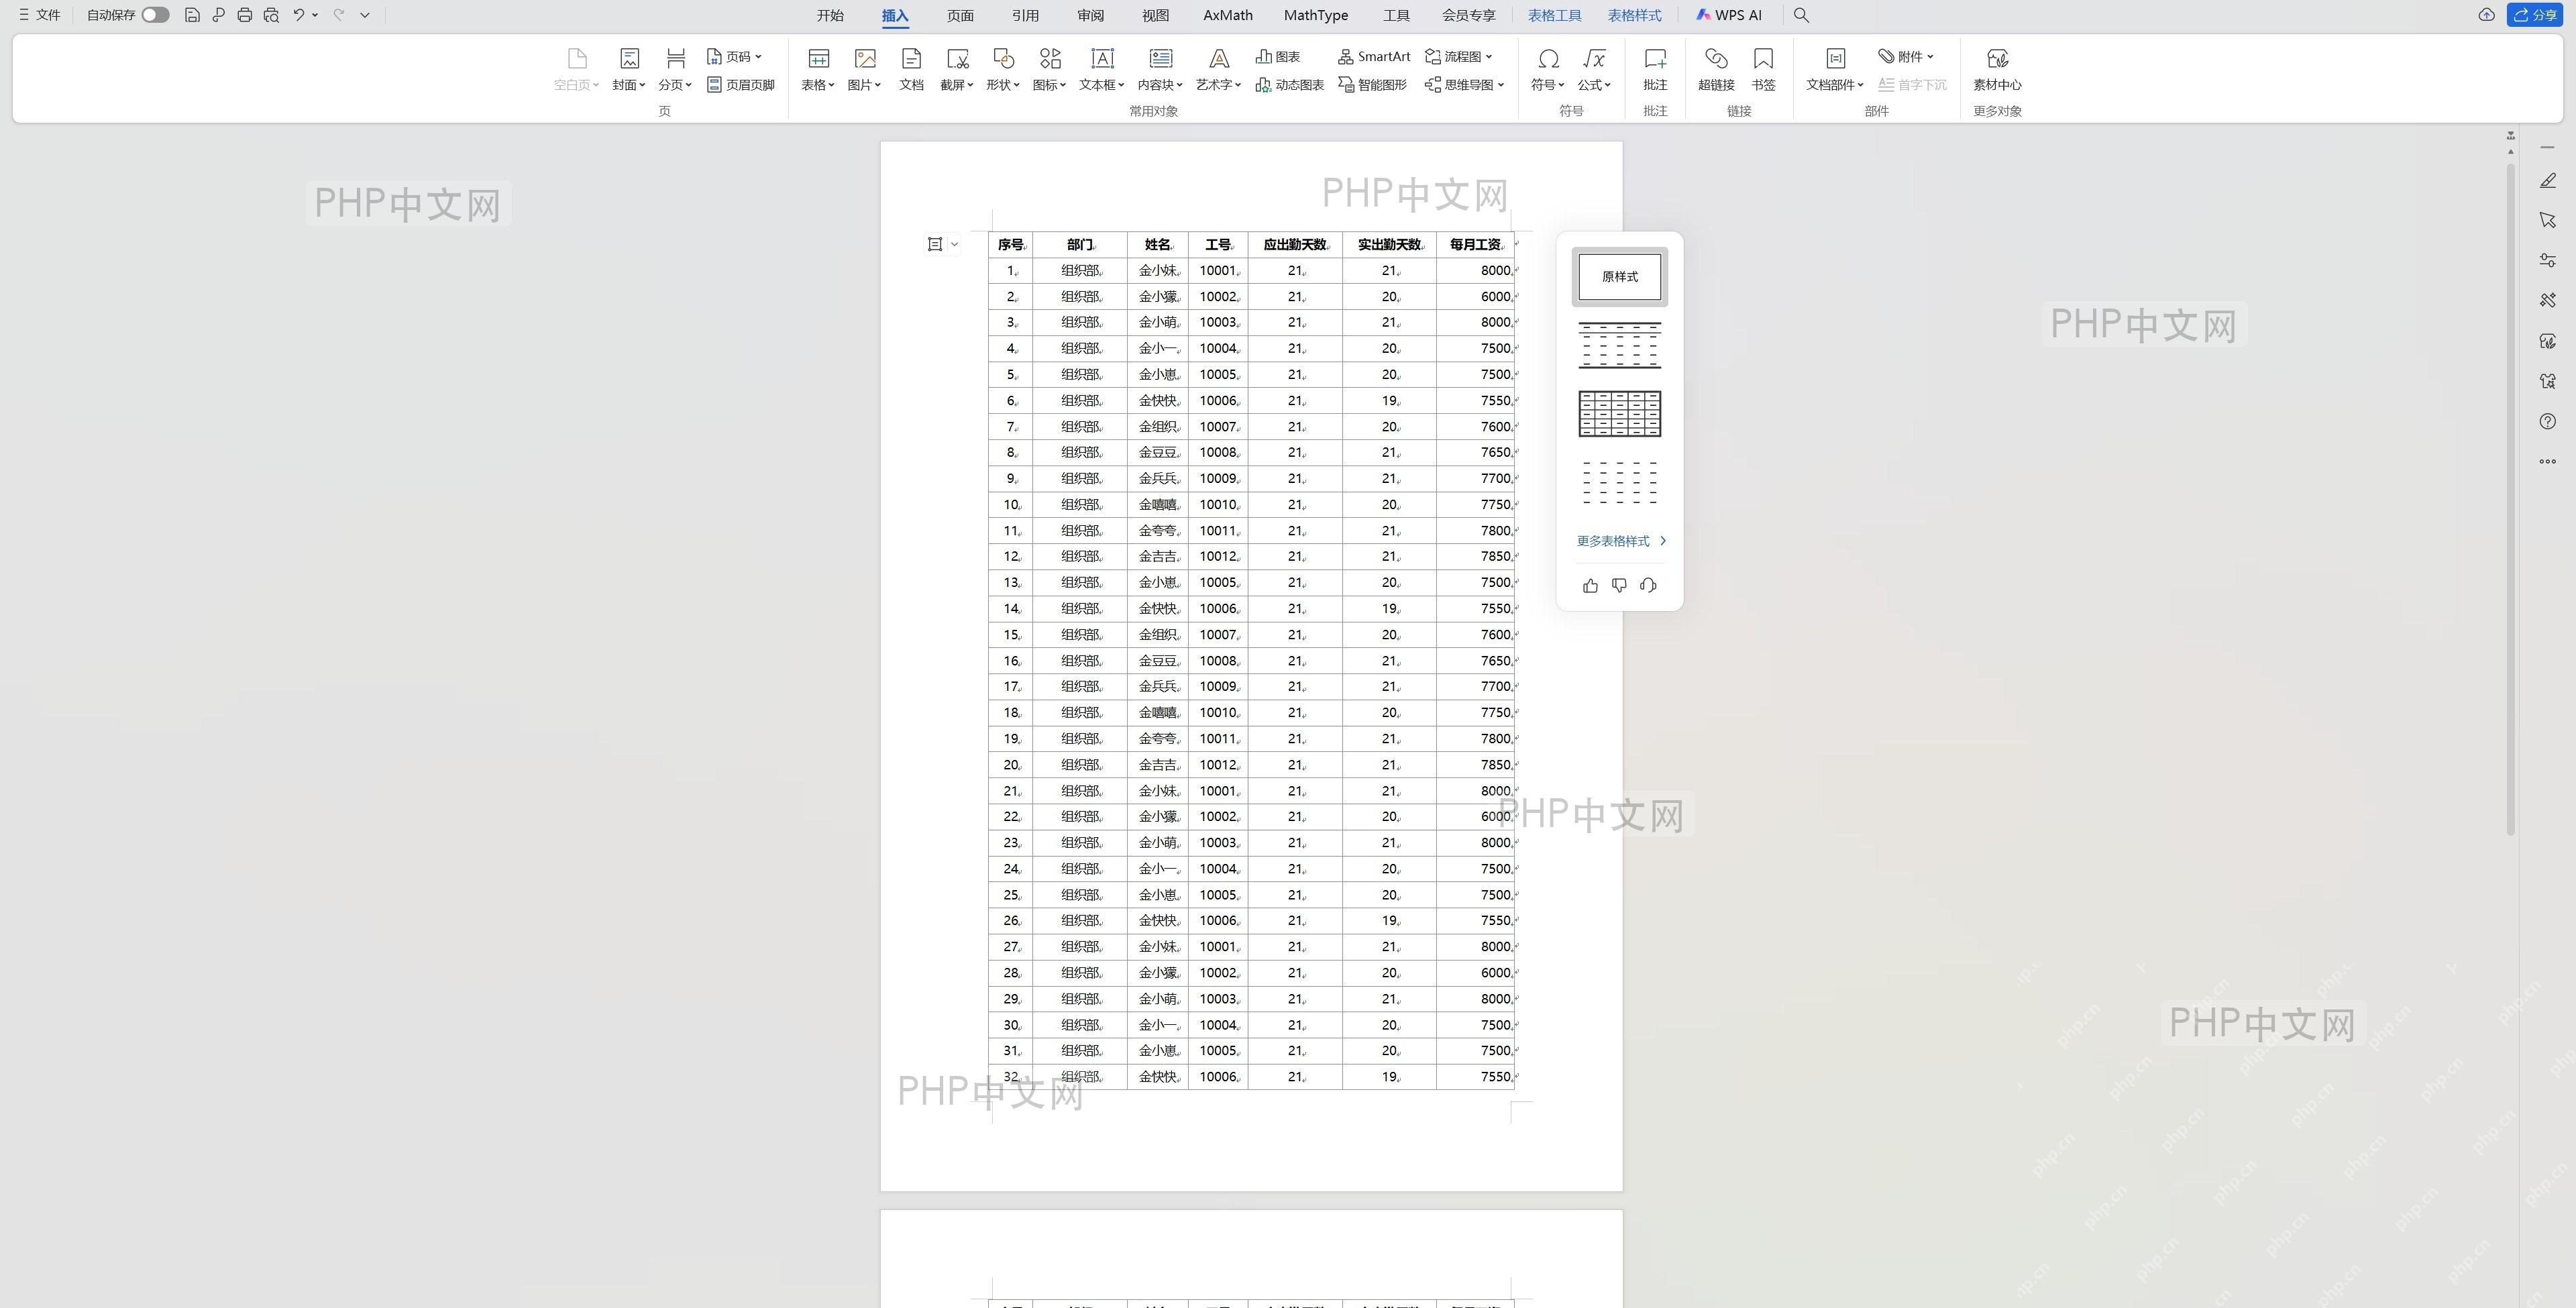Click the arrow cursor icon in right sidebar

(2547, 220)
